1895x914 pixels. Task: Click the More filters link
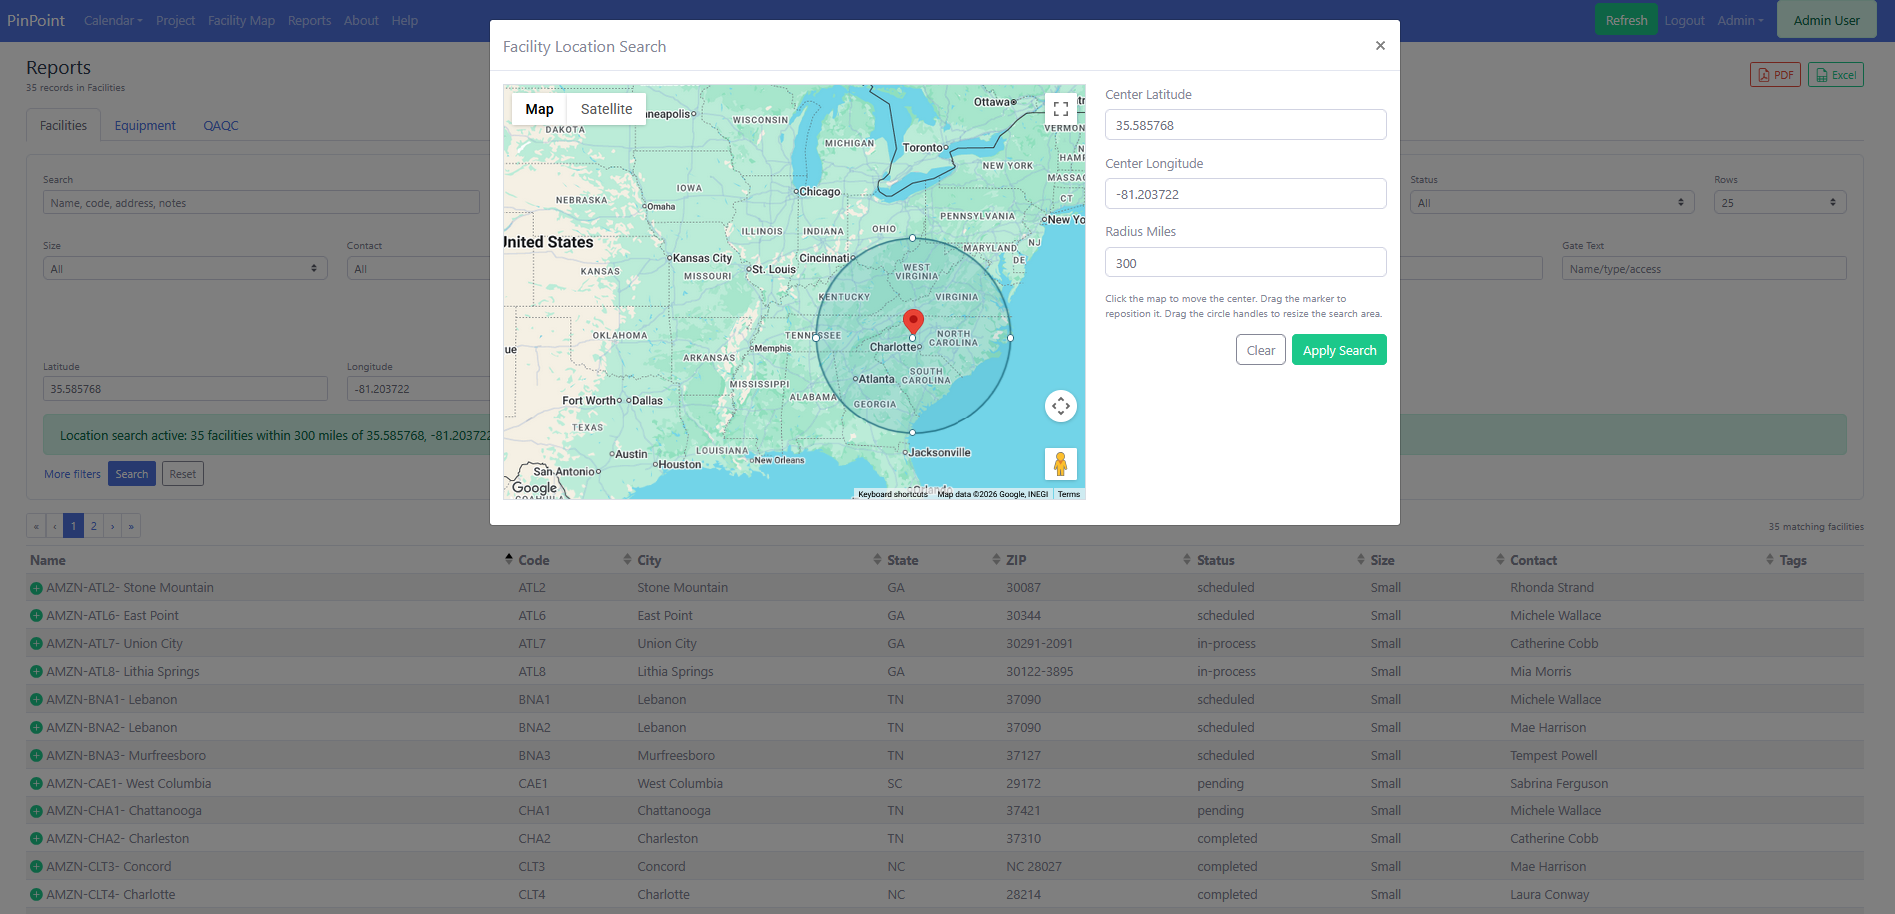[72, 474]
